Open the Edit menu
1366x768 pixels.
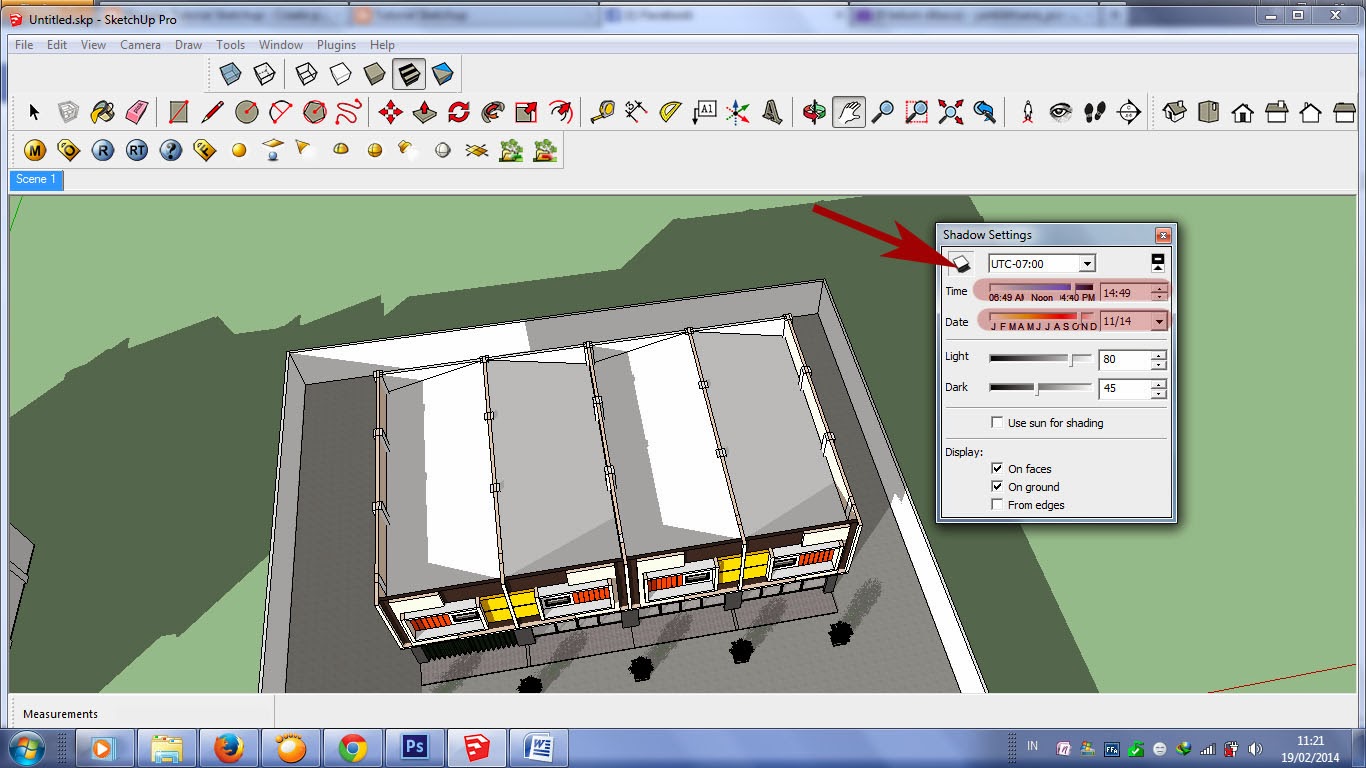click(57, 45)
